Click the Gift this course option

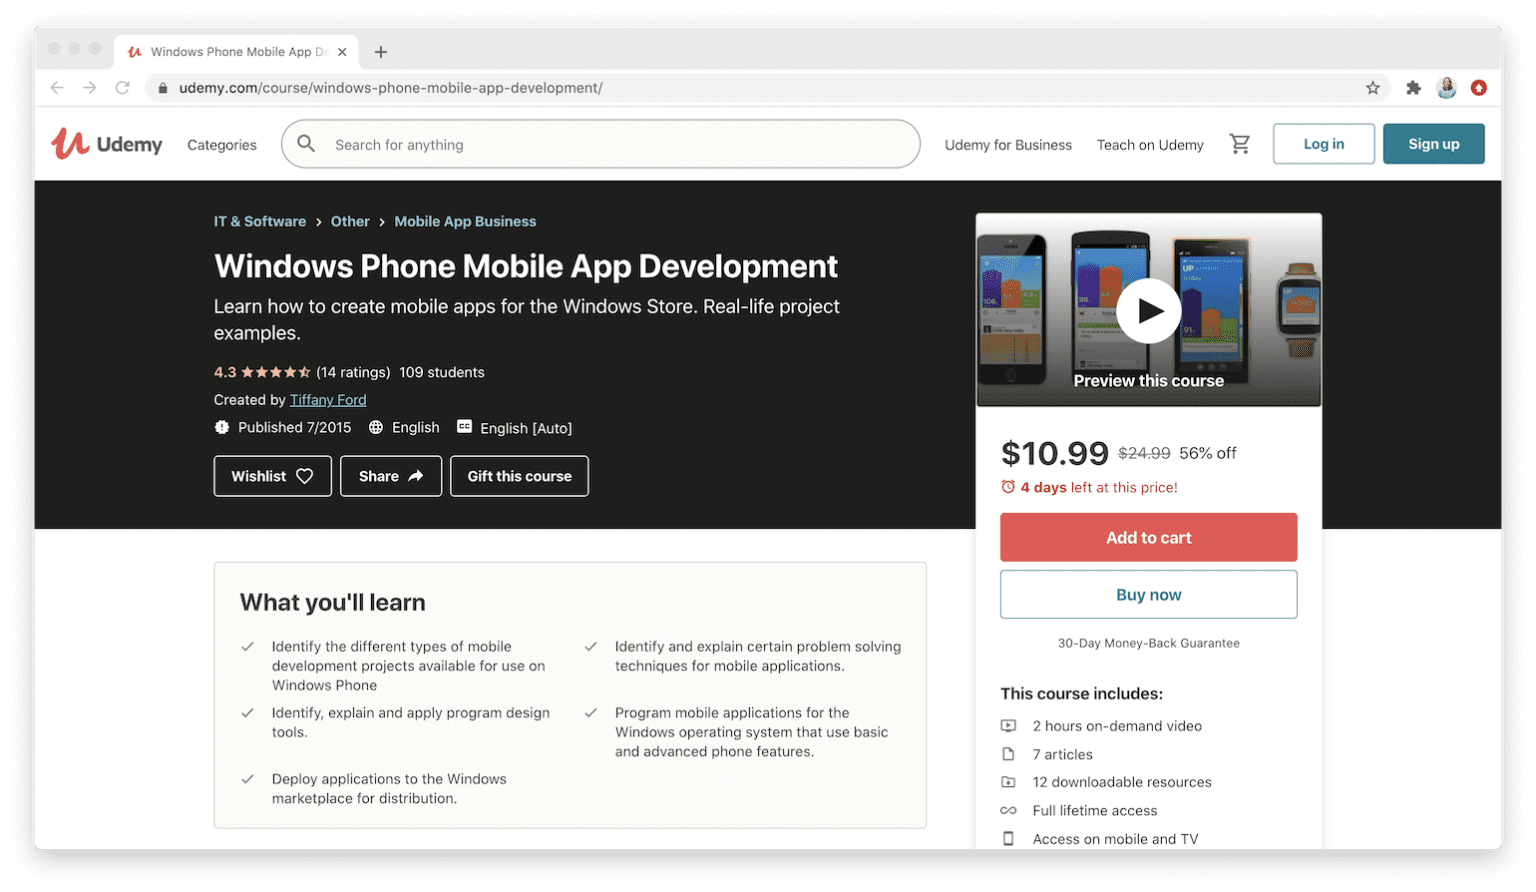519,476
